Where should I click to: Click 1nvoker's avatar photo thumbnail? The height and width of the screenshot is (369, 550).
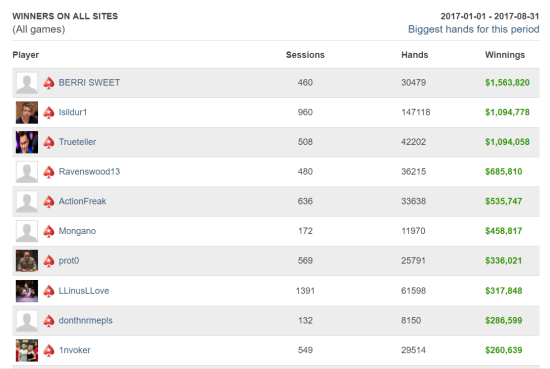click(27, 350)
